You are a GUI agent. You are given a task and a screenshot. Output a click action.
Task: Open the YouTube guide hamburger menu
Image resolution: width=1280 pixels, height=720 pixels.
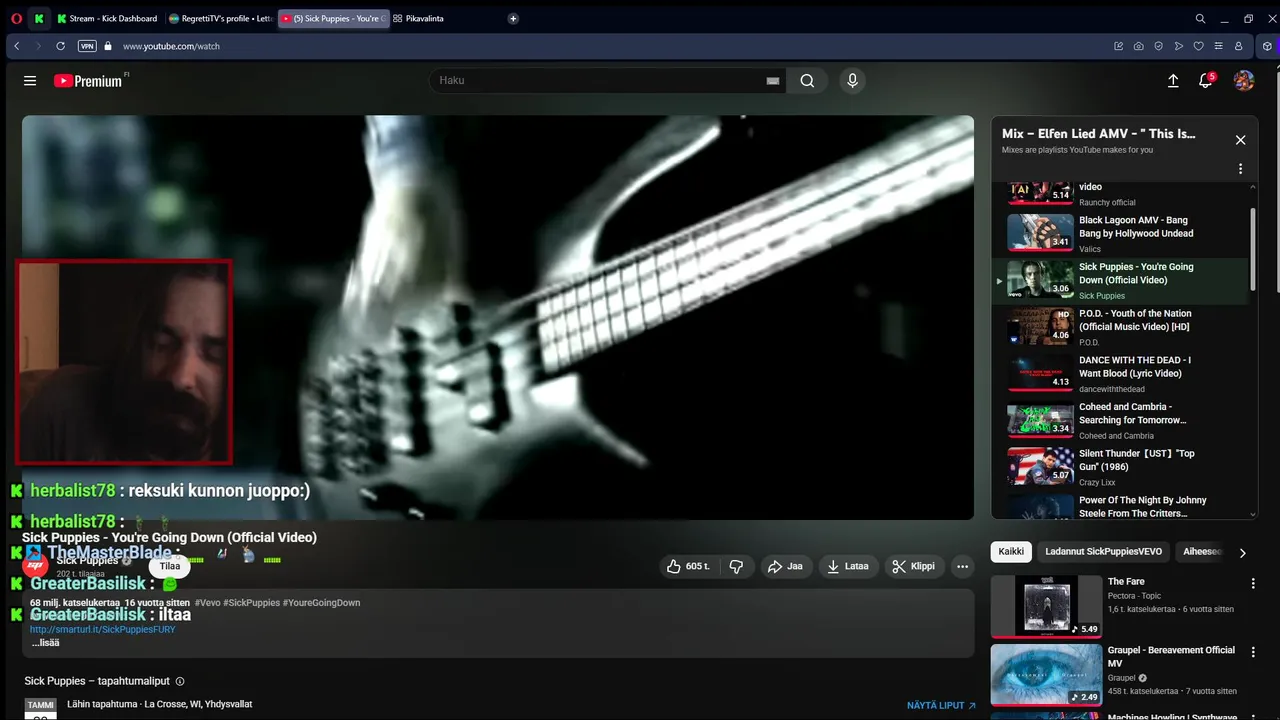(x=30, y=81)
